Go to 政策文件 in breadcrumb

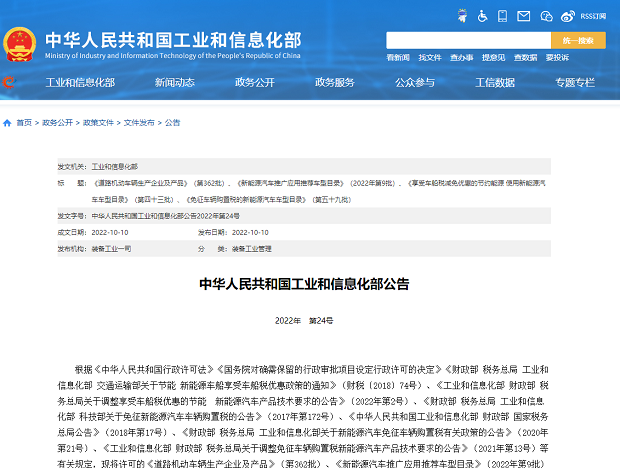coord(98,123)
